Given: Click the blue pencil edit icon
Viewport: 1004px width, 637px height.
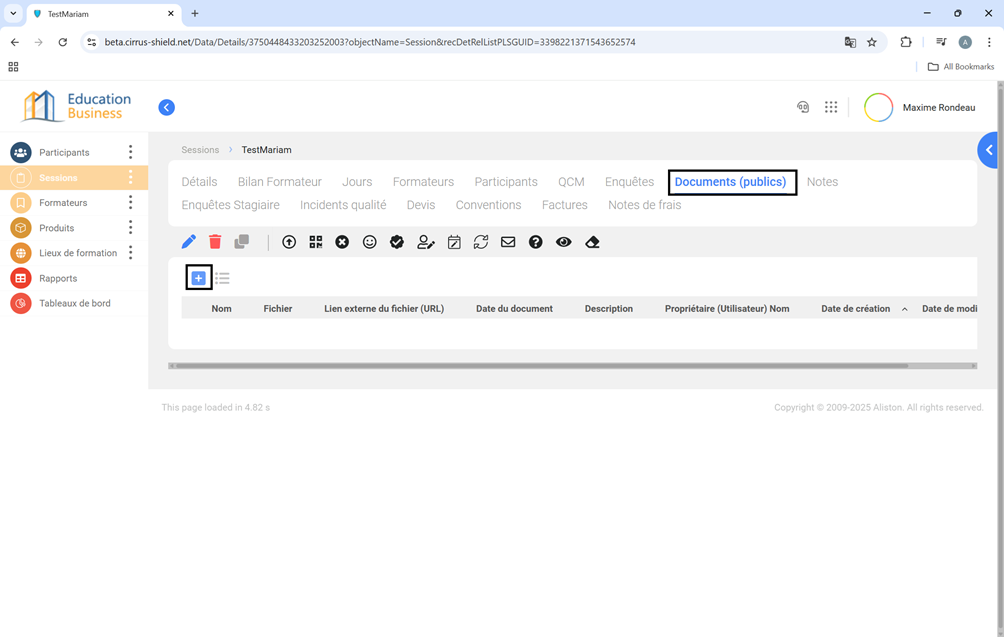Looking at the screenshot, I should 189,242.
